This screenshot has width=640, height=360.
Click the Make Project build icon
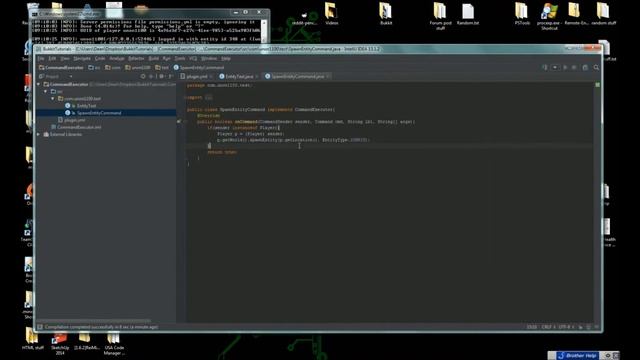click(544, 67)
